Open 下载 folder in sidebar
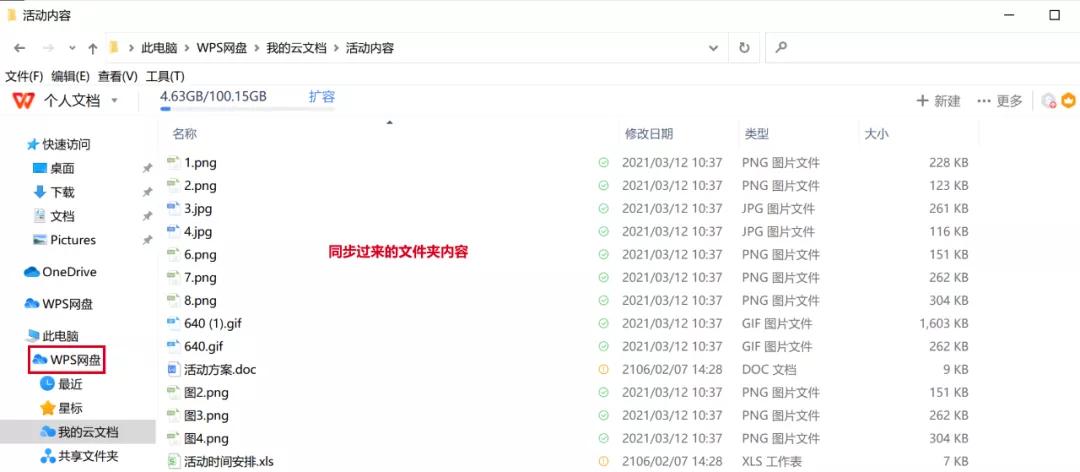Screen dimensions: 1080x472 (x=54, y=192)
